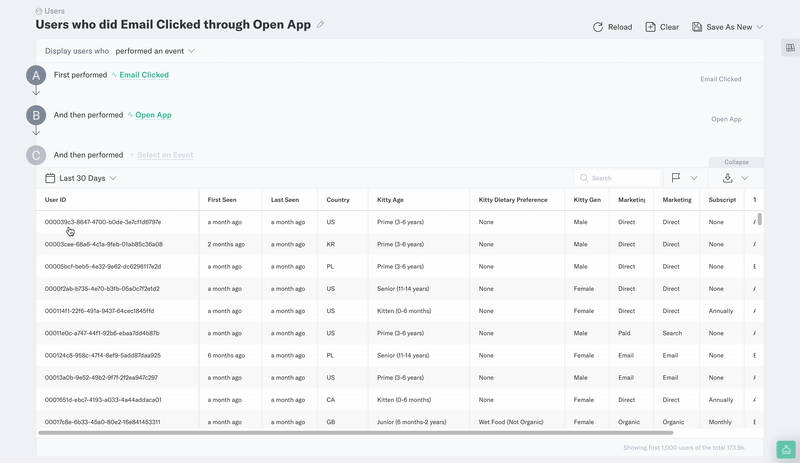Click the Collapse button

[736, 162]
